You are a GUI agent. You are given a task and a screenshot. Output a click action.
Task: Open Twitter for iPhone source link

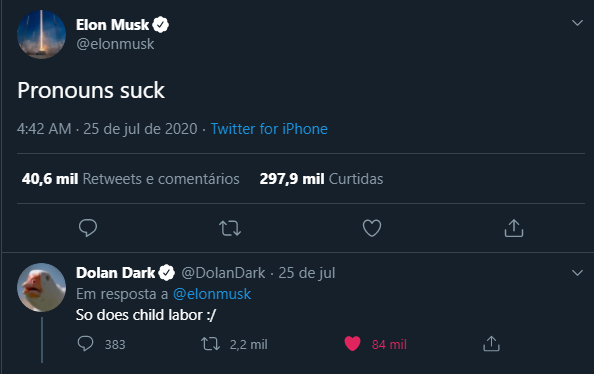tap(269, 129)
